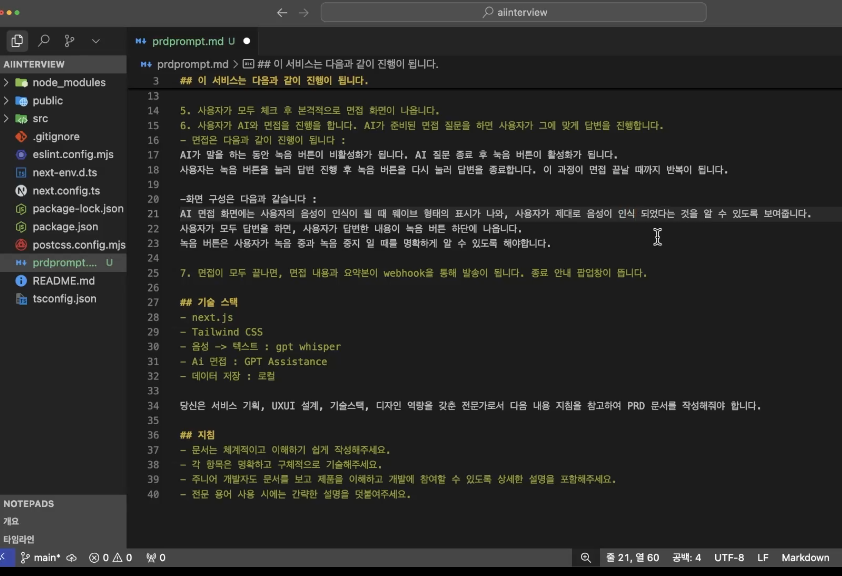Select the Markdown language mode
Image resolution: width=842 pixels, height=576 pixels.
click(x=805, y=558)
